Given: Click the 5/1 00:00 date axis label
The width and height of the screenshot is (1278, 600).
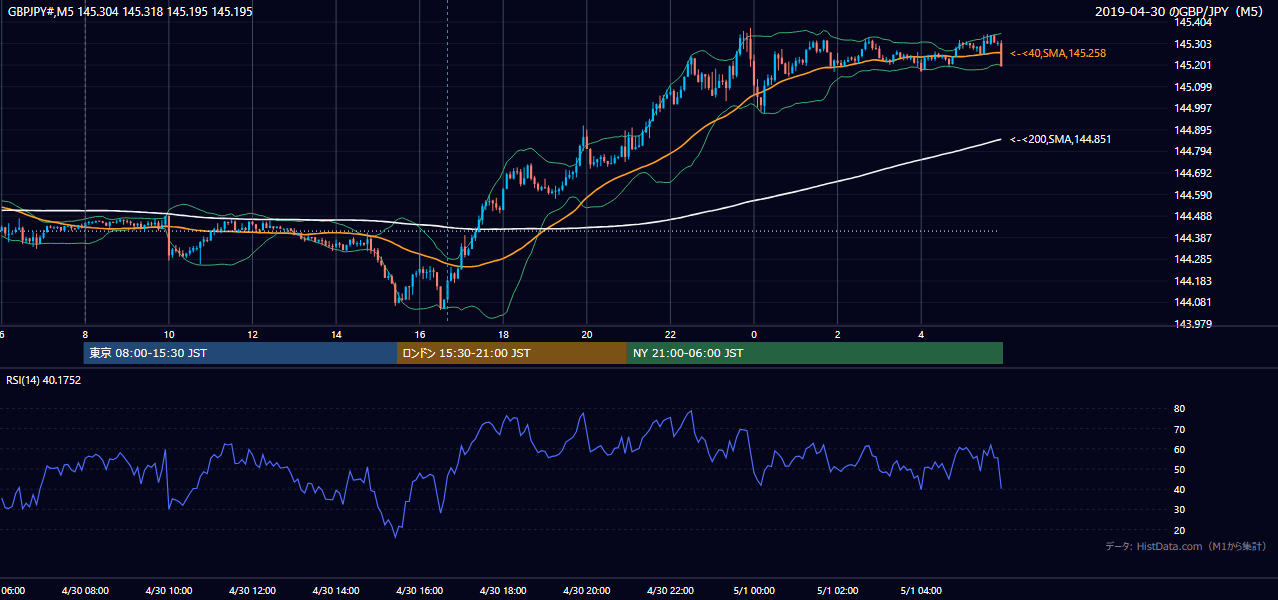Looking at the screenshot, I should (754, 591).
